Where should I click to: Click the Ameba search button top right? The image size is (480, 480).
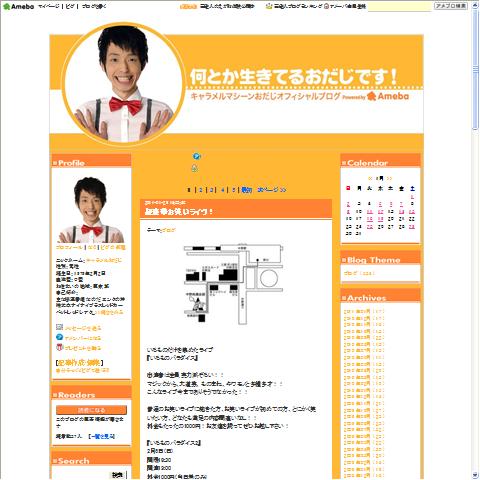(x=451, y=6)
